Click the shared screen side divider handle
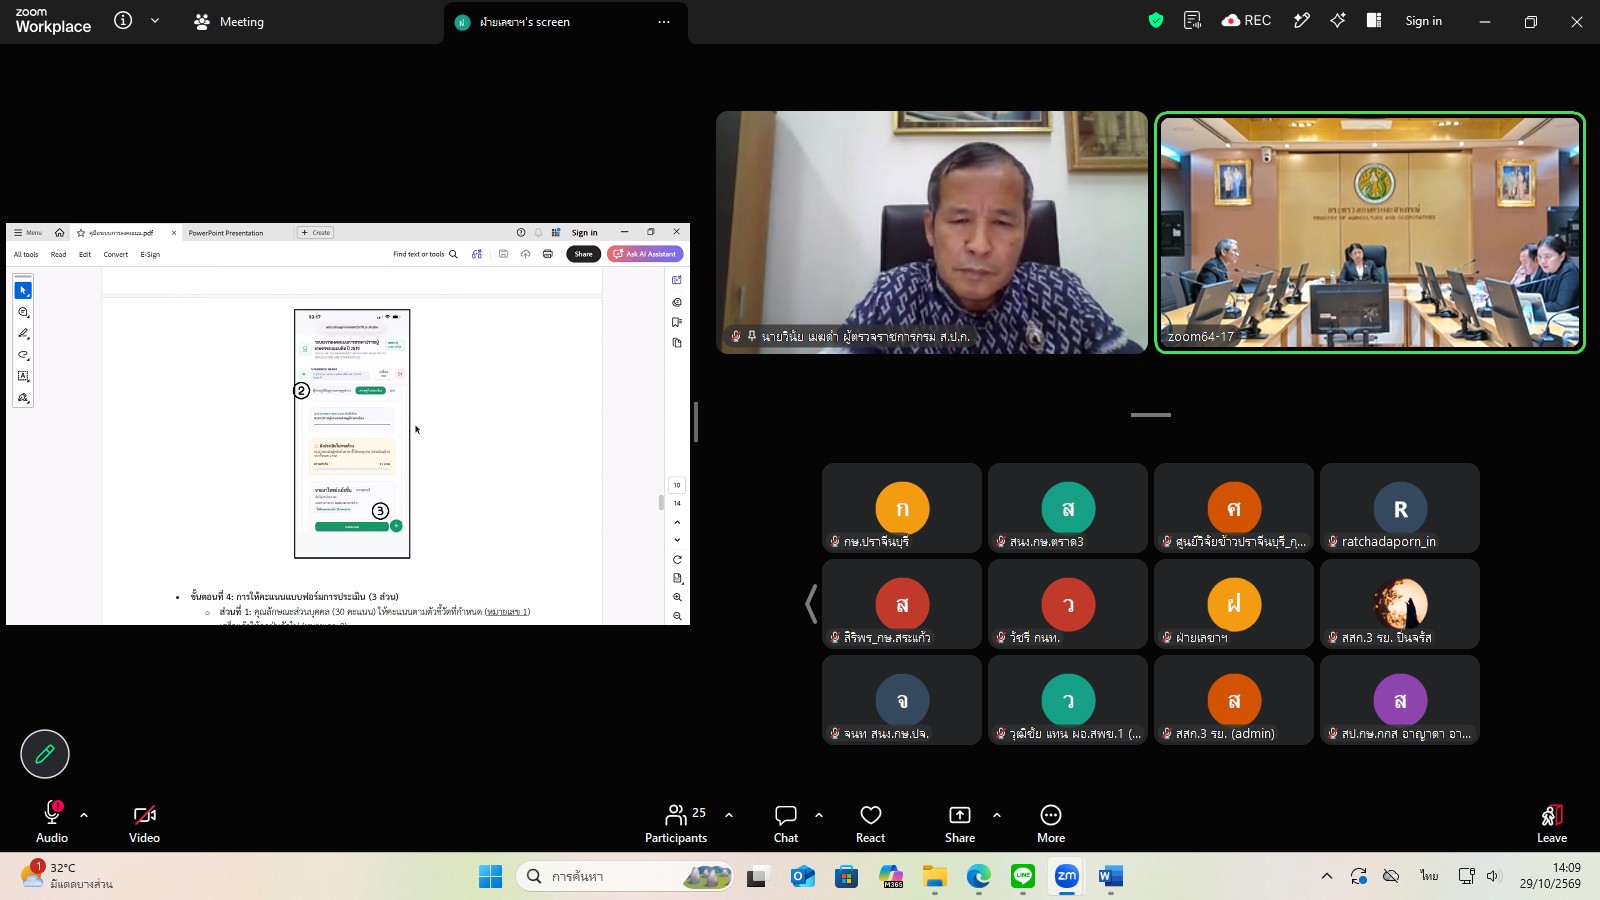The height and width of the screenshot is (900, 1600). pos(696,422)
